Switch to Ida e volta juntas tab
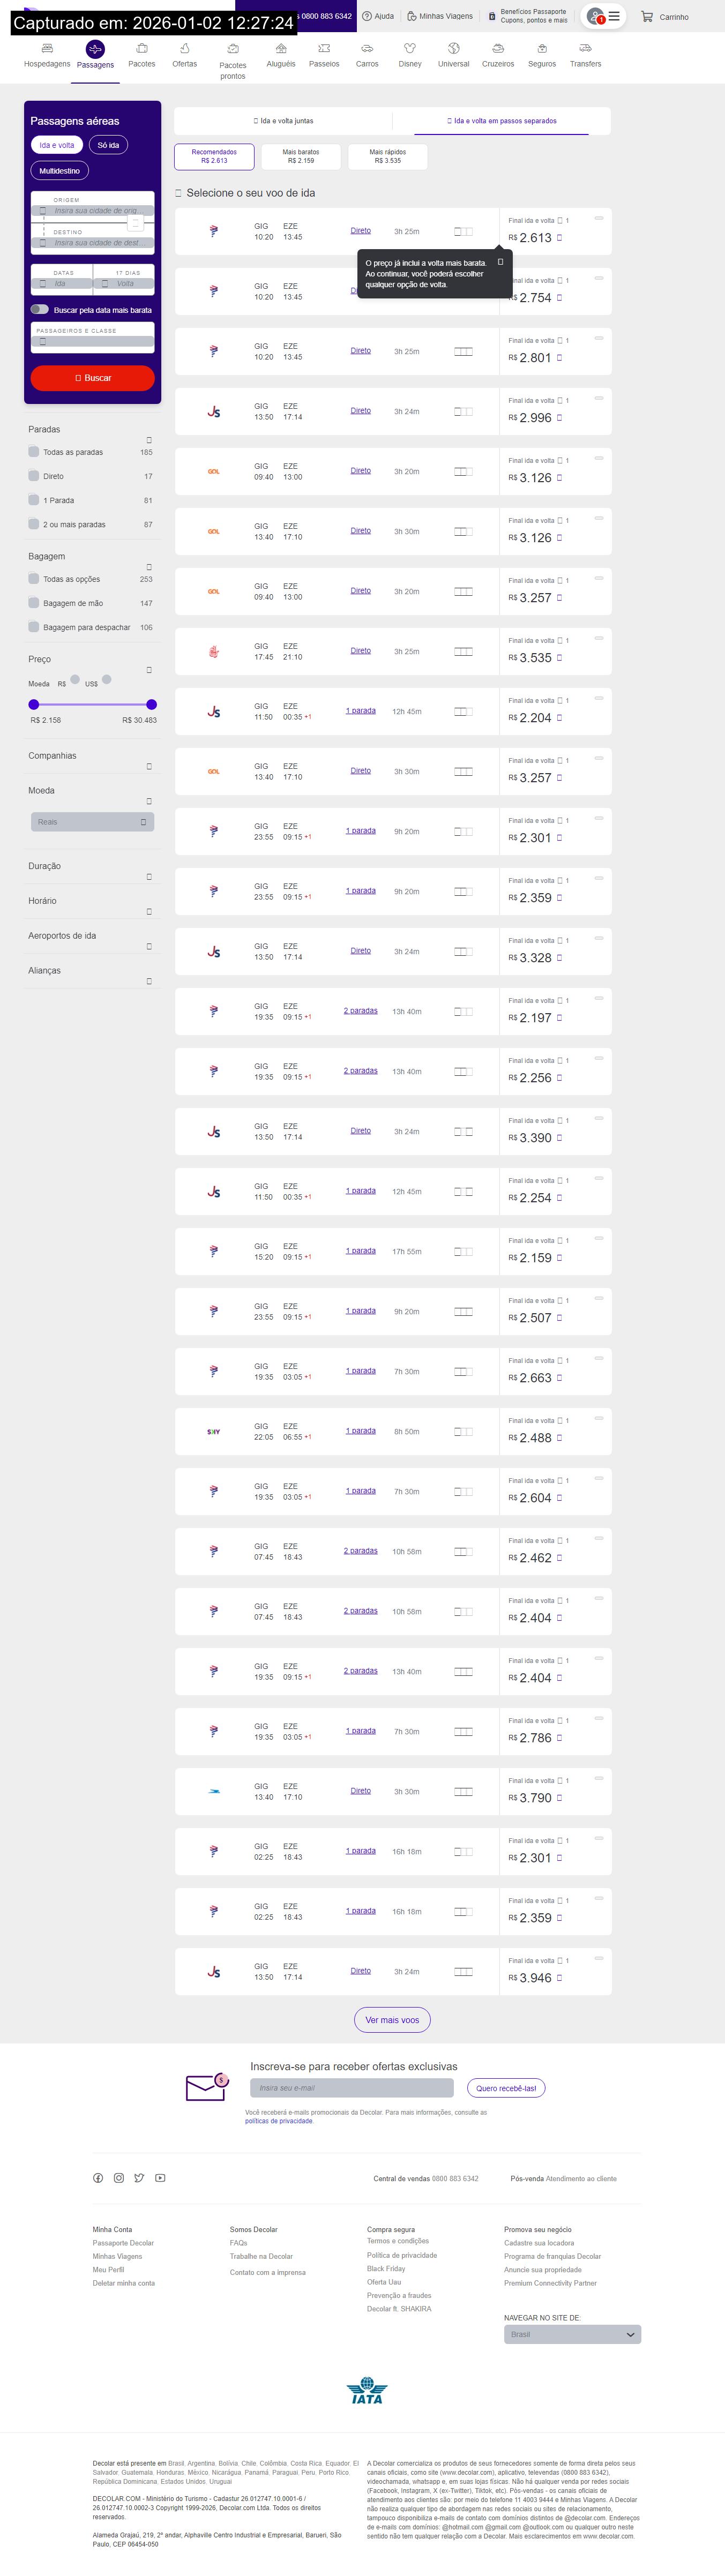 pyautogui.click(x=283, y=121)
